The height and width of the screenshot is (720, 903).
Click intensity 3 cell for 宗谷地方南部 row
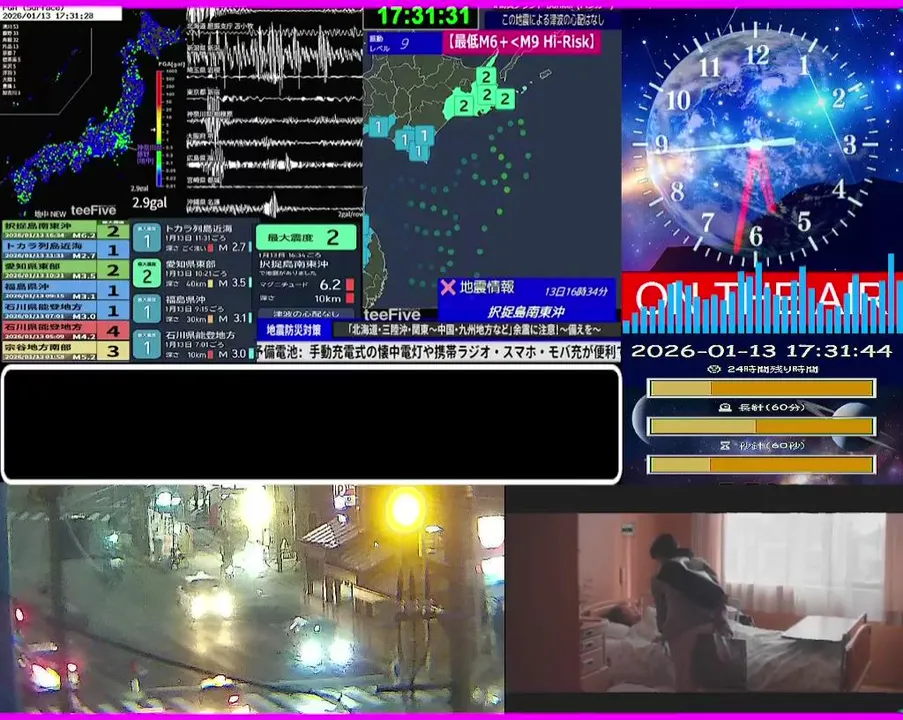pos(113,351)
